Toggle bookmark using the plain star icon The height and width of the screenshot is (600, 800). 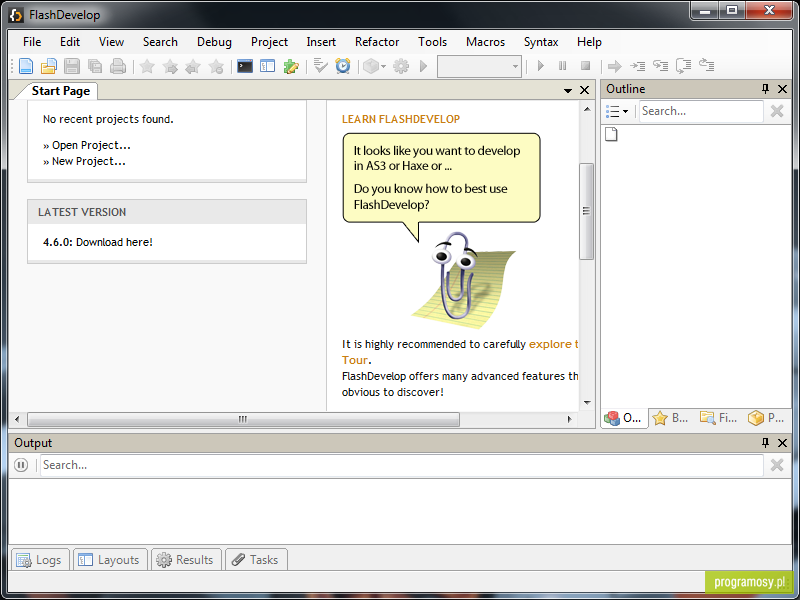[x=147, y=66]
